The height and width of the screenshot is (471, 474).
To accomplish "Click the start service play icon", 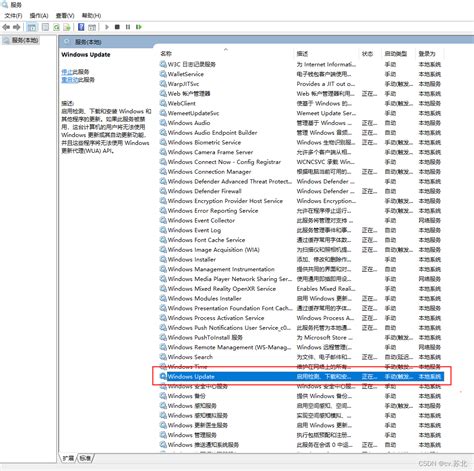I will tap(107, 27).
